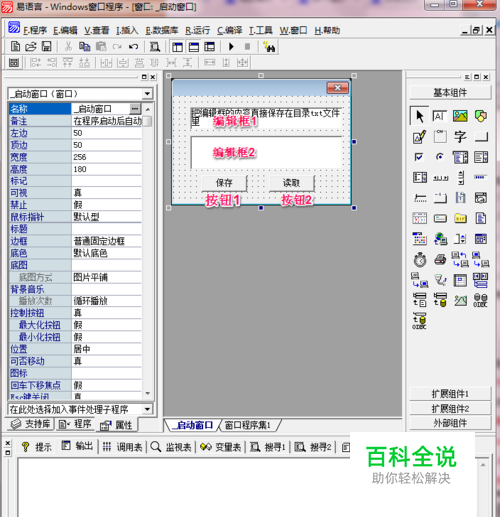Toggle the third window layout toolbar button
This screenshot has width=500, height=517.
point(210,47)
